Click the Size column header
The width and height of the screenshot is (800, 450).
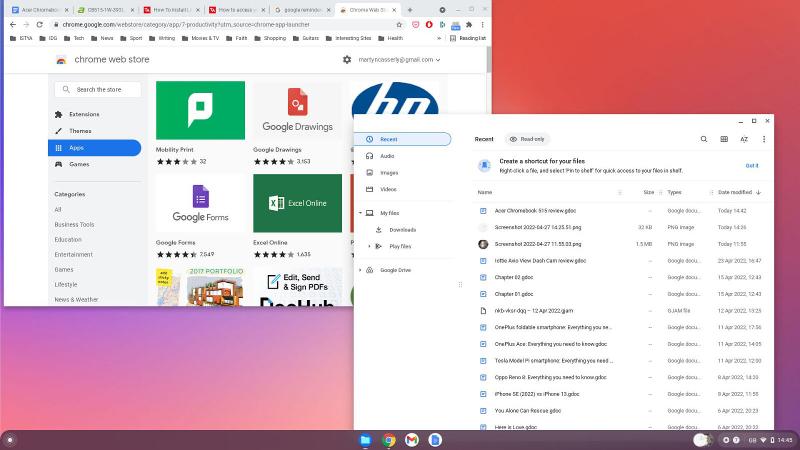tap(648, 192)
